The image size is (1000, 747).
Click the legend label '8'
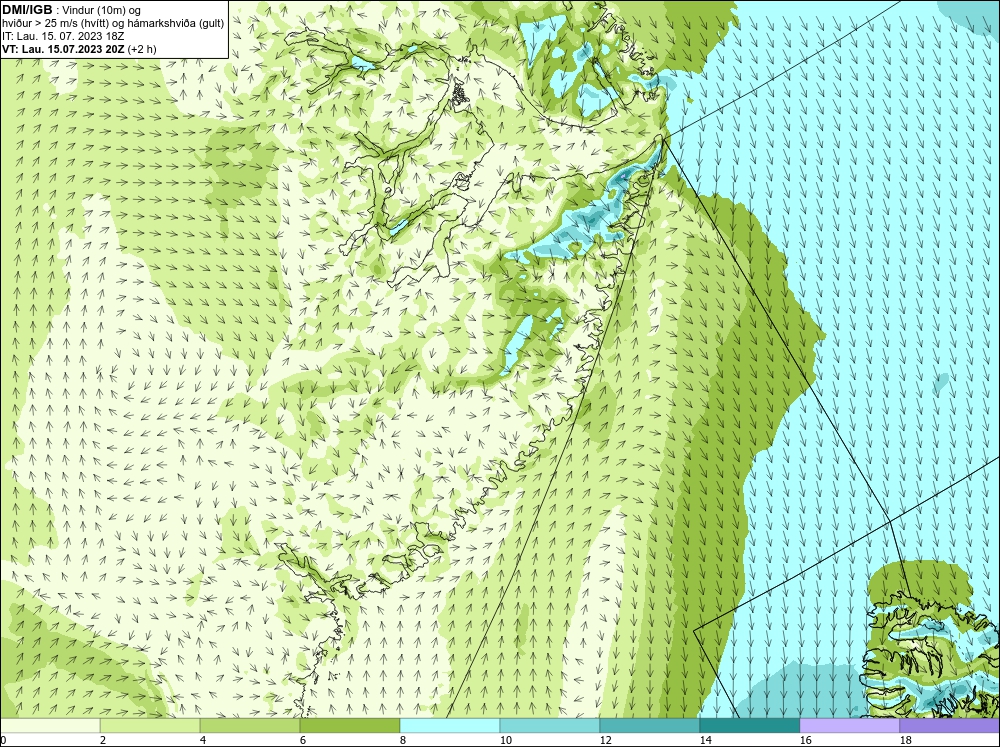tap(403, 740)
